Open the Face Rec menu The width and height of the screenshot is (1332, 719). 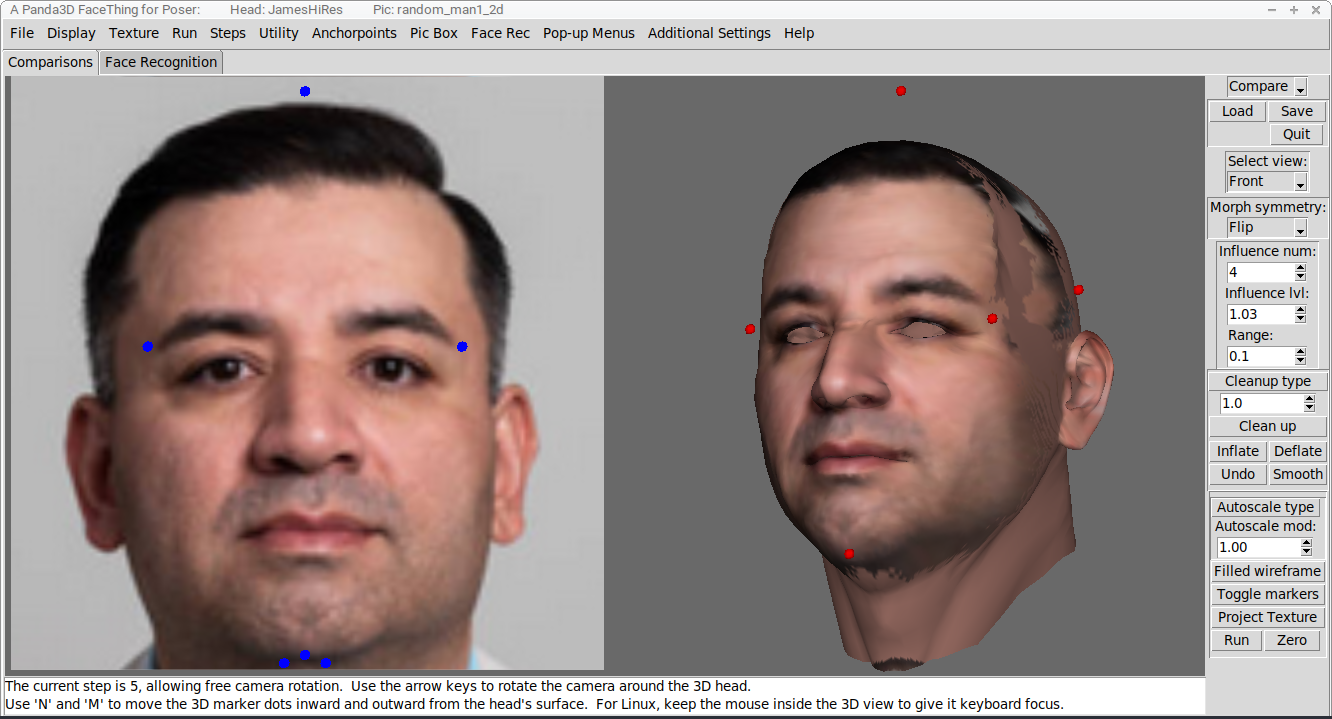(x=501, y=33)
